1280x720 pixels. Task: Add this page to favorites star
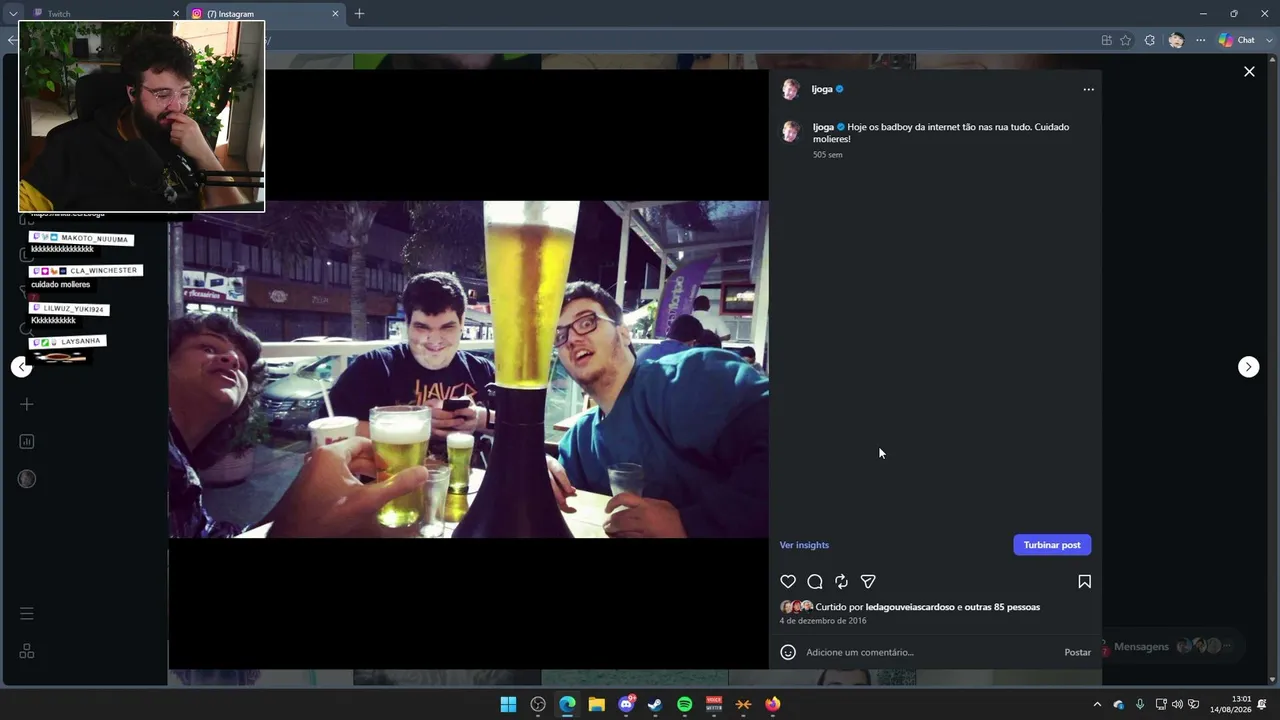point(1125,40)
